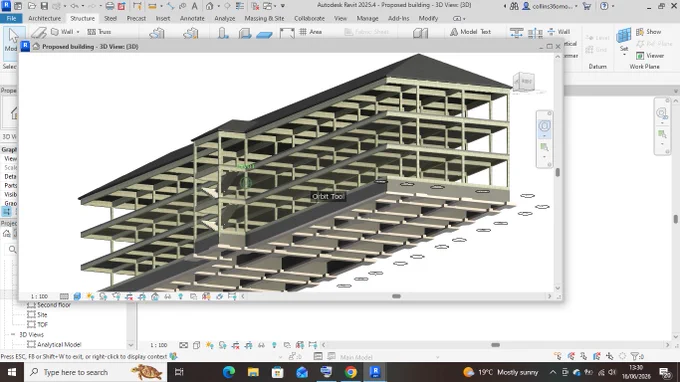Collapse the 3D Views tree node
This screenshot has height=382, width=680.
click(13, 334)
